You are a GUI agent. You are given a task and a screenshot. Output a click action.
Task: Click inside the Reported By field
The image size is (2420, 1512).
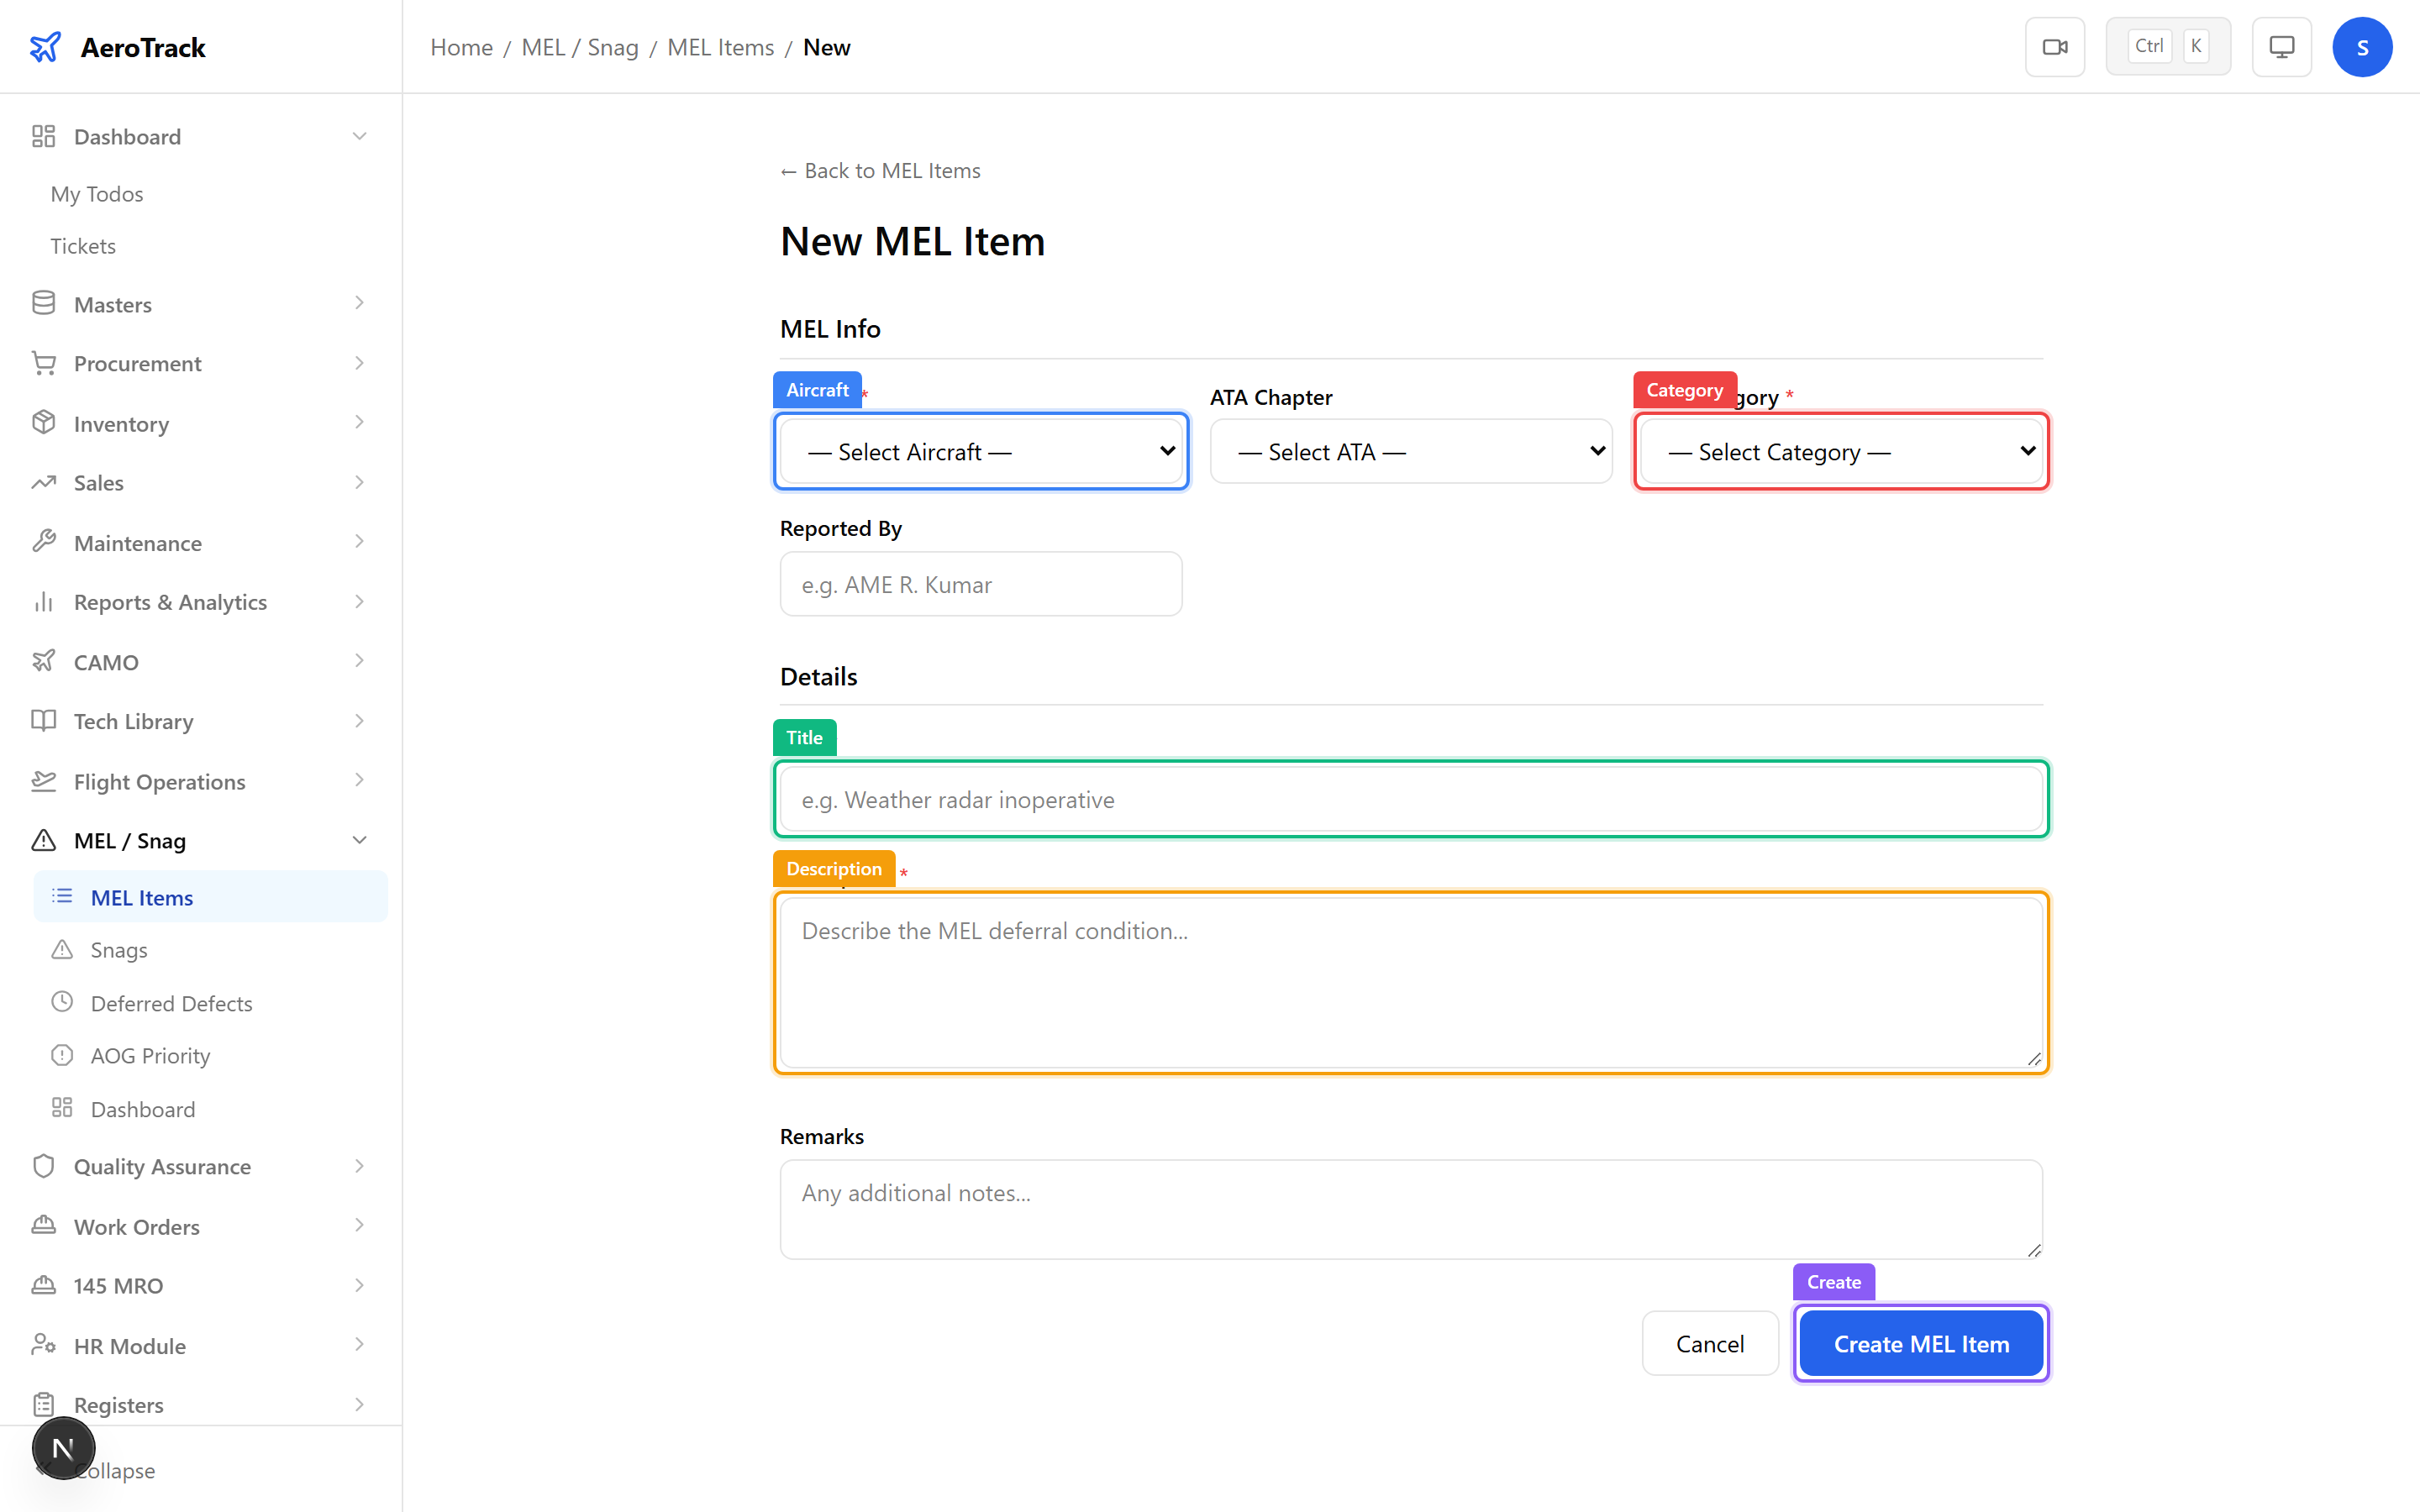tap(981, 584)
